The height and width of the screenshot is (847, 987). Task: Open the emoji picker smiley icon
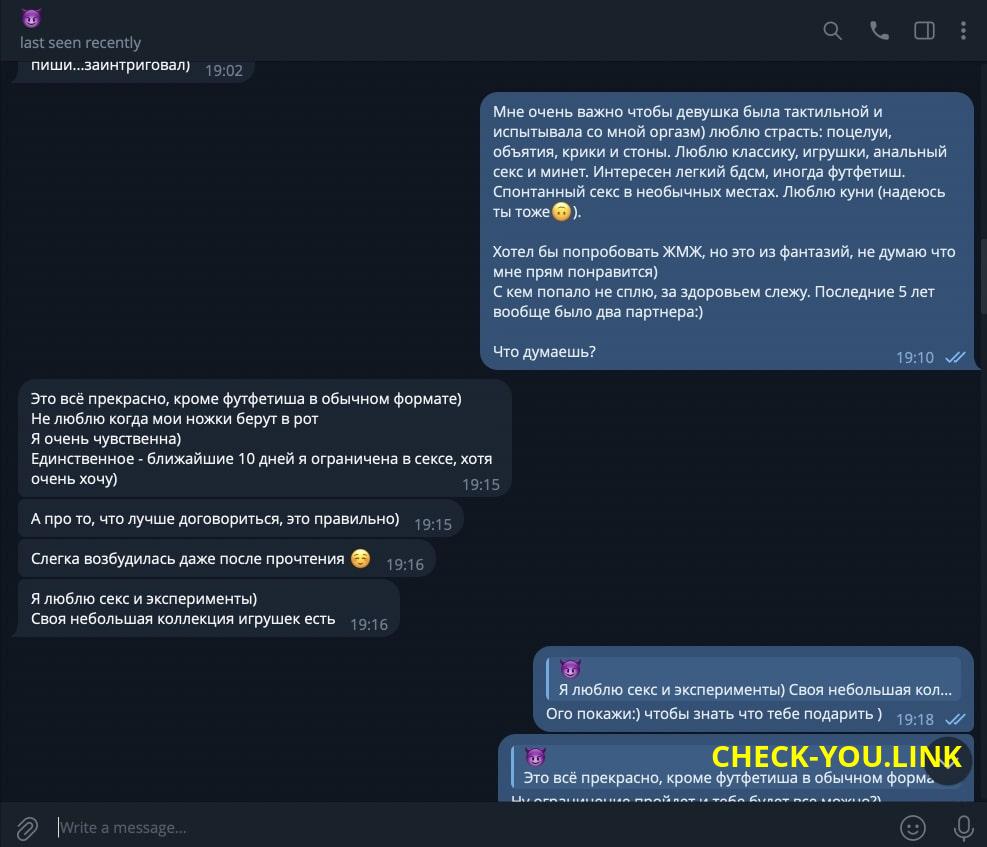913,827
